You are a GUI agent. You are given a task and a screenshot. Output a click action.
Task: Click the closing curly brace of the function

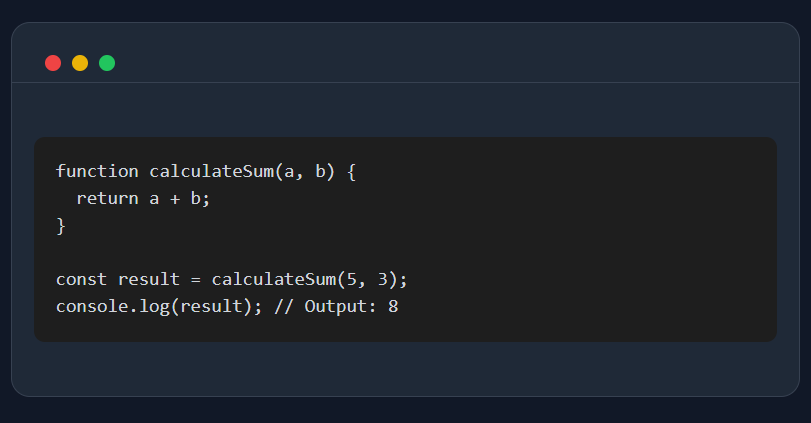coord(61,225)
